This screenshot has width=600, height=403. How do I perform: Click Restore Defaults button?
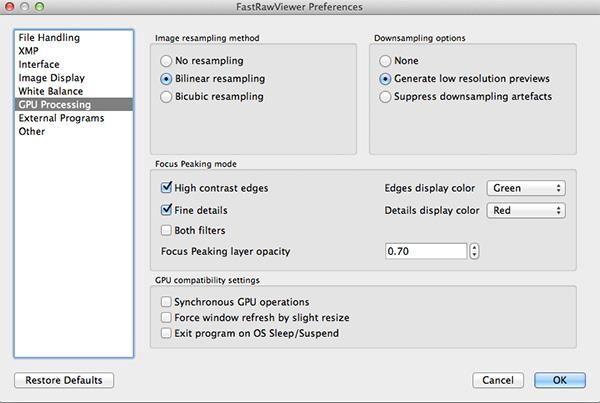pos(64,380)
